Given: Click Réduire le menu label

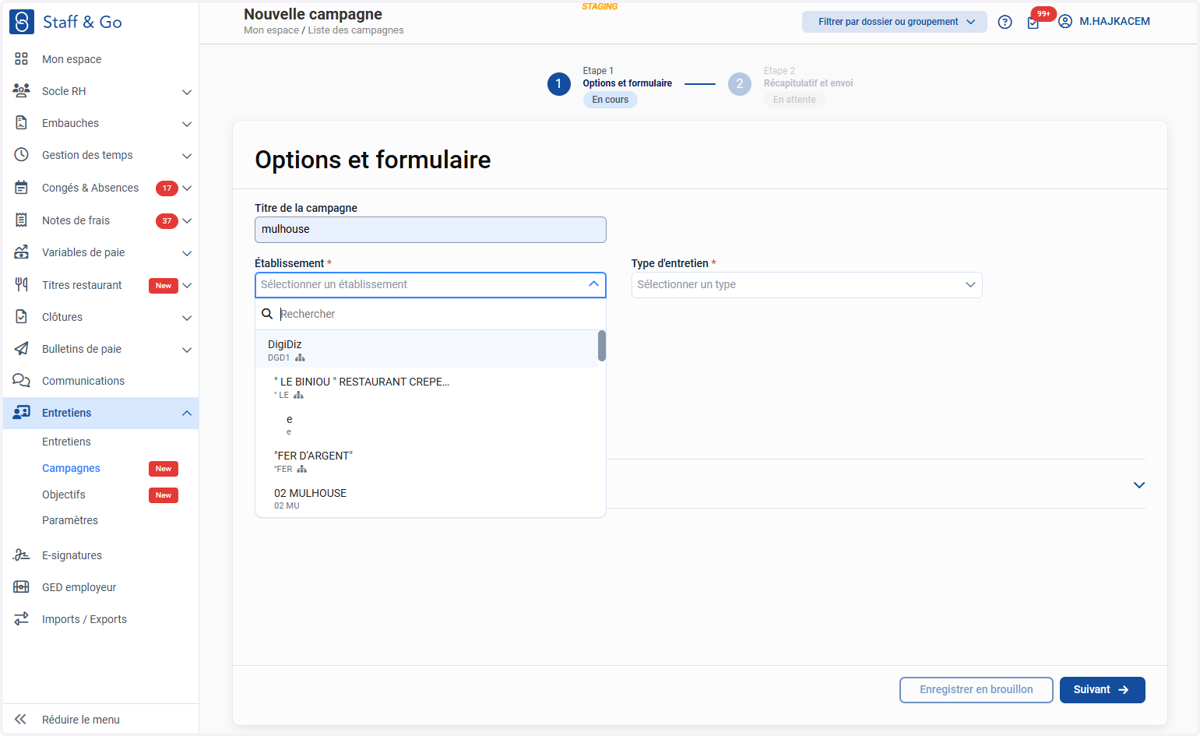Looking at the screenshot, I should point(81,720).
